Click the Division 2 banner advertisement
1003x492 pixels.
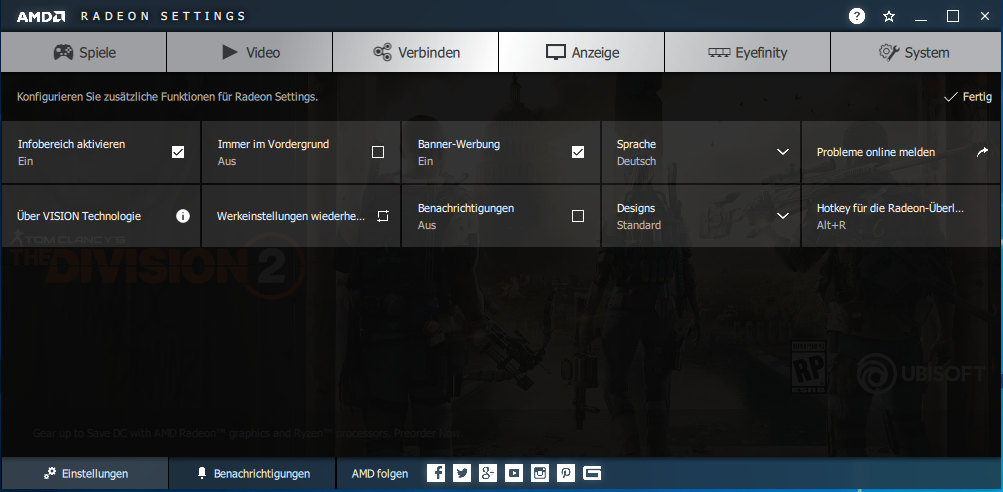click(502, 352)
